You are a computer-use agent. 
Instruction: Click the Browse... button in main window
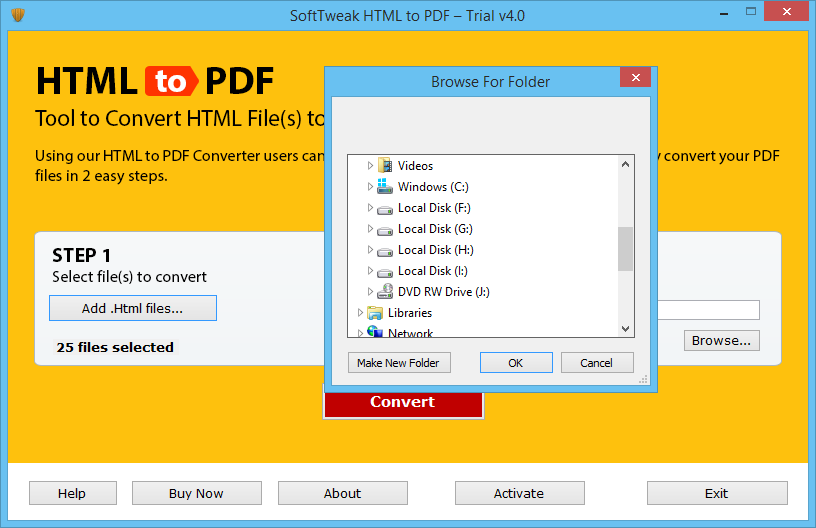pyautogui.click(x=721, y=341)
